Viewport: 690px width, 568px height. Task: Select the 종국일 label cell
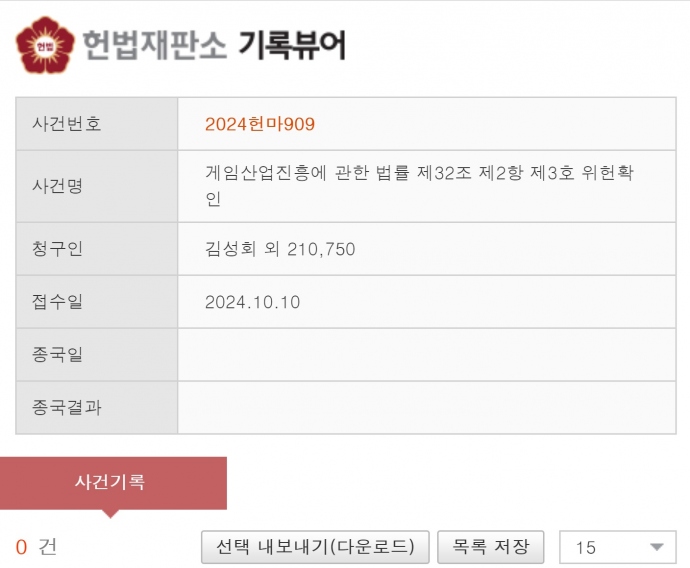tap(97, 355)
